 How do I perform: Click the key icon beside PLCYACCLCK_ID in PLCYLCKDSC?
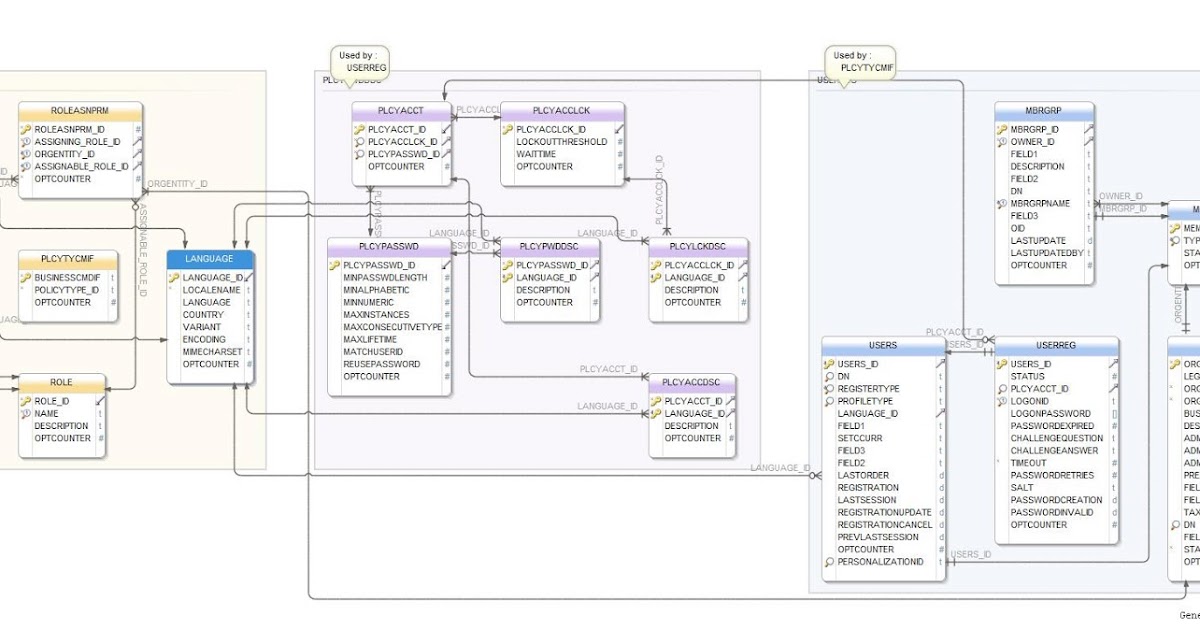[657, 263]
